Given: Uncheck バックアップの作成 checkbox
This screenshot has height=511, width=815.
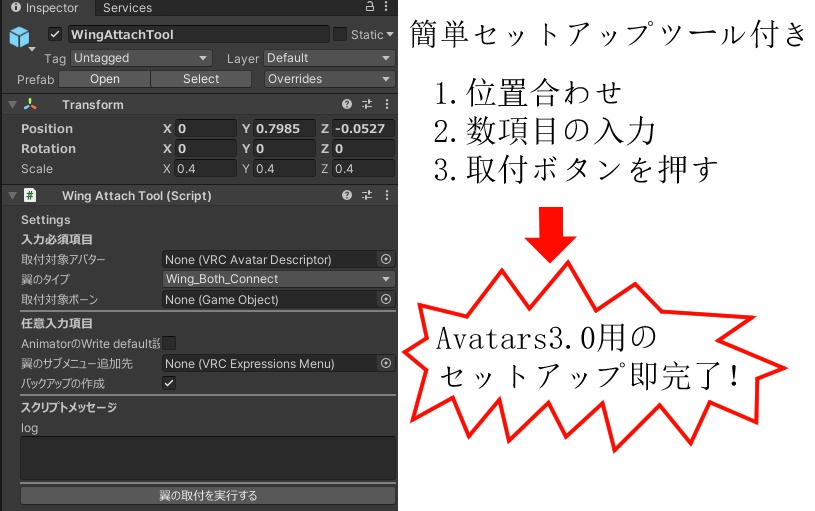Looking at the screenshot, I should [169, 383].
